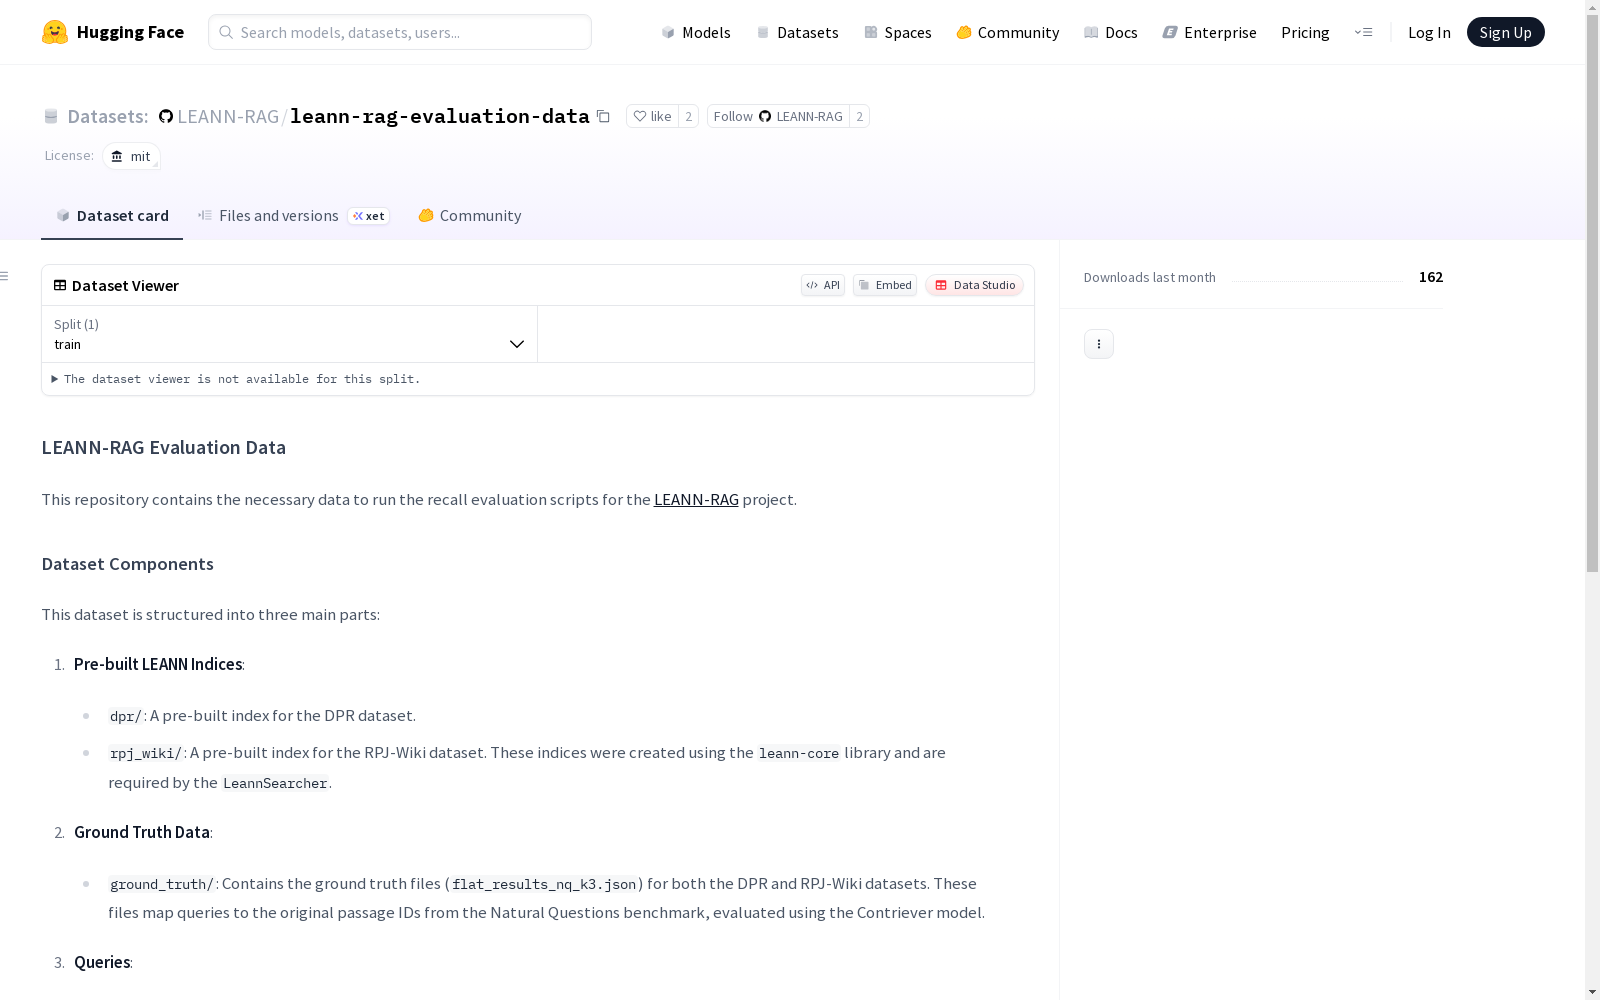Select the Dataset card tab
This screenshot has width=1600, height=1000.
tap(112, 215)
